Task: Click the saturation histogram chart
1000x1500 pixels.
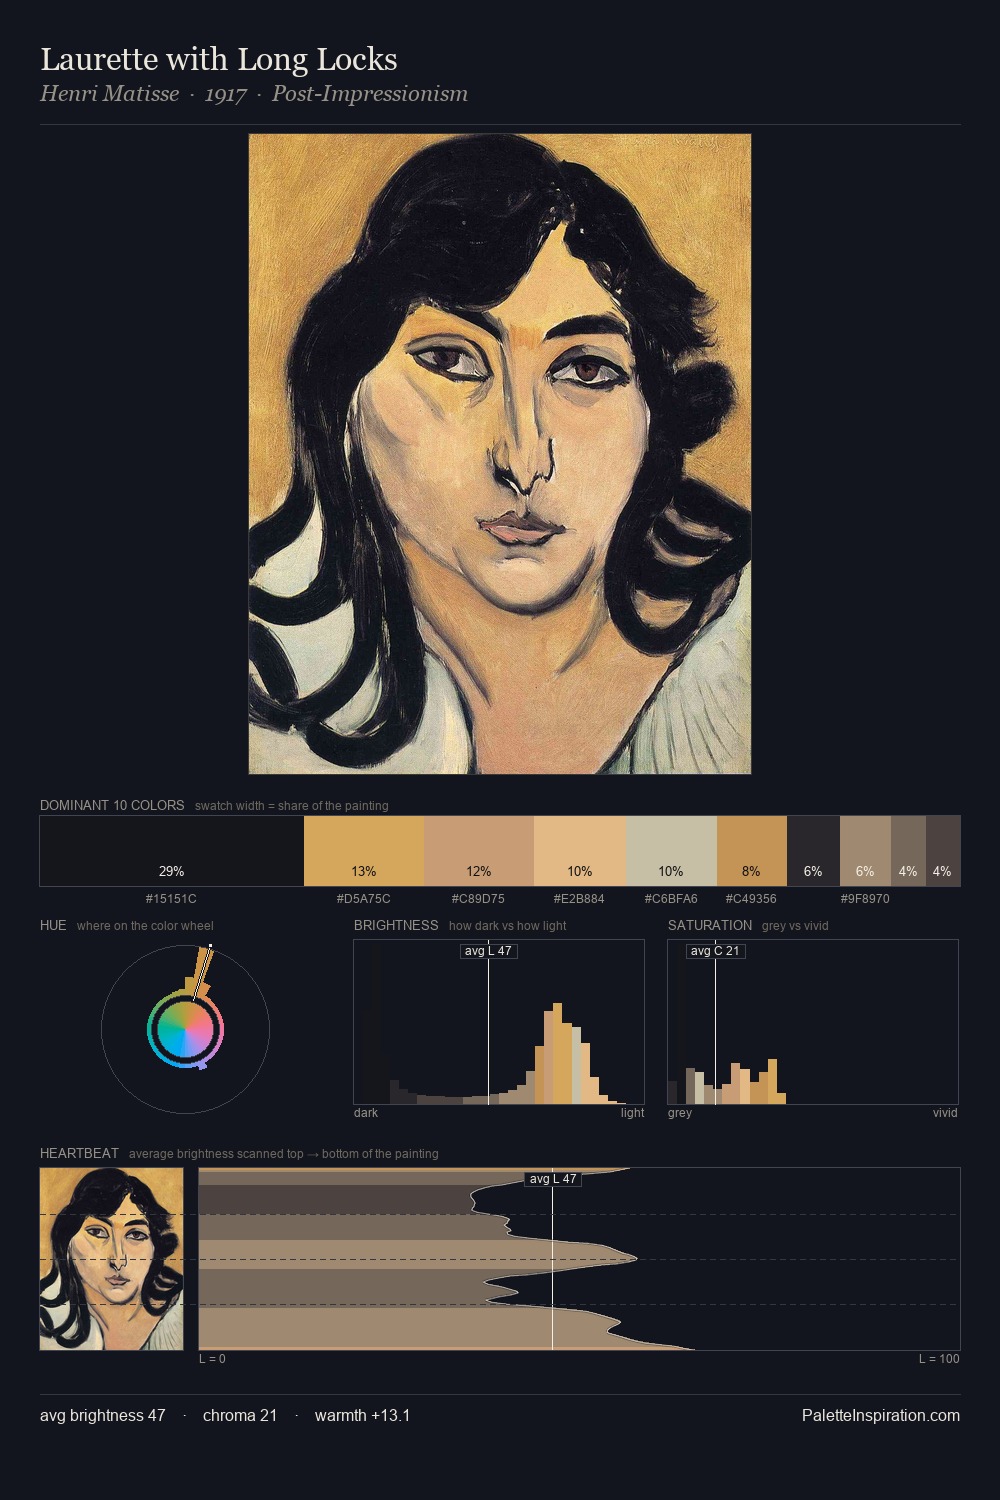Action: point(813,1022)
